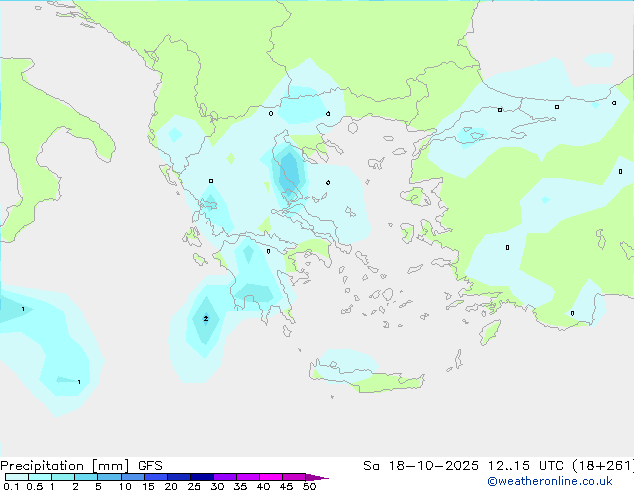Click the lightest cyan 0.1–0.5 mm legend swatch
This screenshot has width=634, height=490.
(x=17, y=477)
